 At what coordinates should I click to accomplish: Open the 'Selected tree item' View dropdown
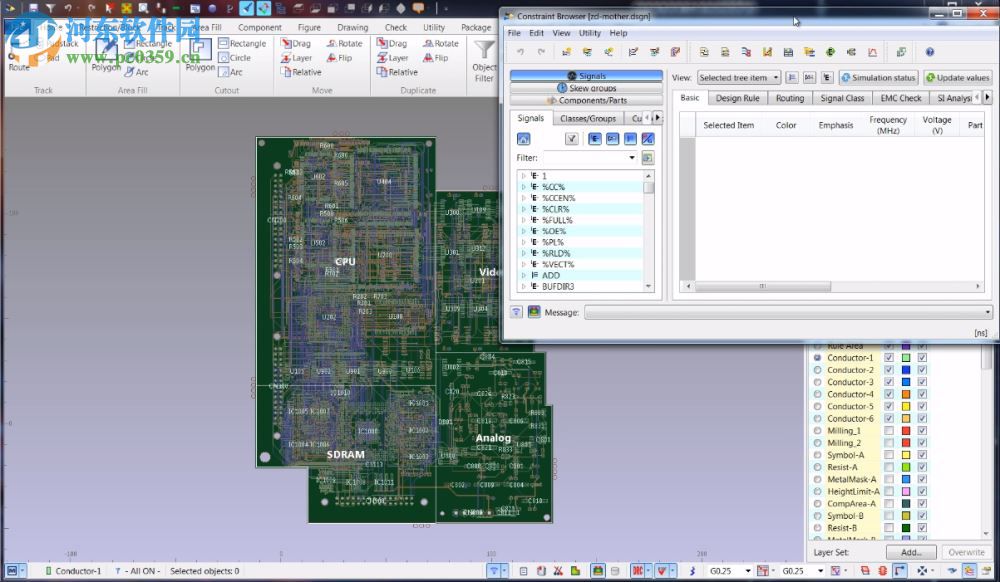click(x=739, y=78)
